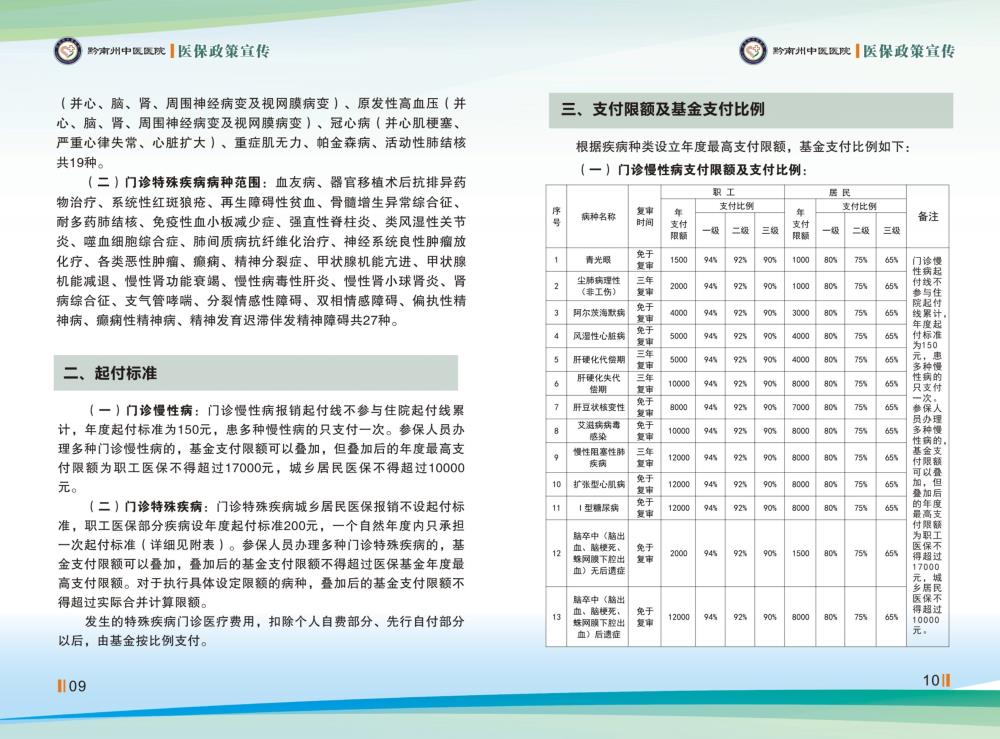Viewport: 1000px width, 739px height.
Task: Select the 病种名称 column header in the table
Action: [596, 216]
